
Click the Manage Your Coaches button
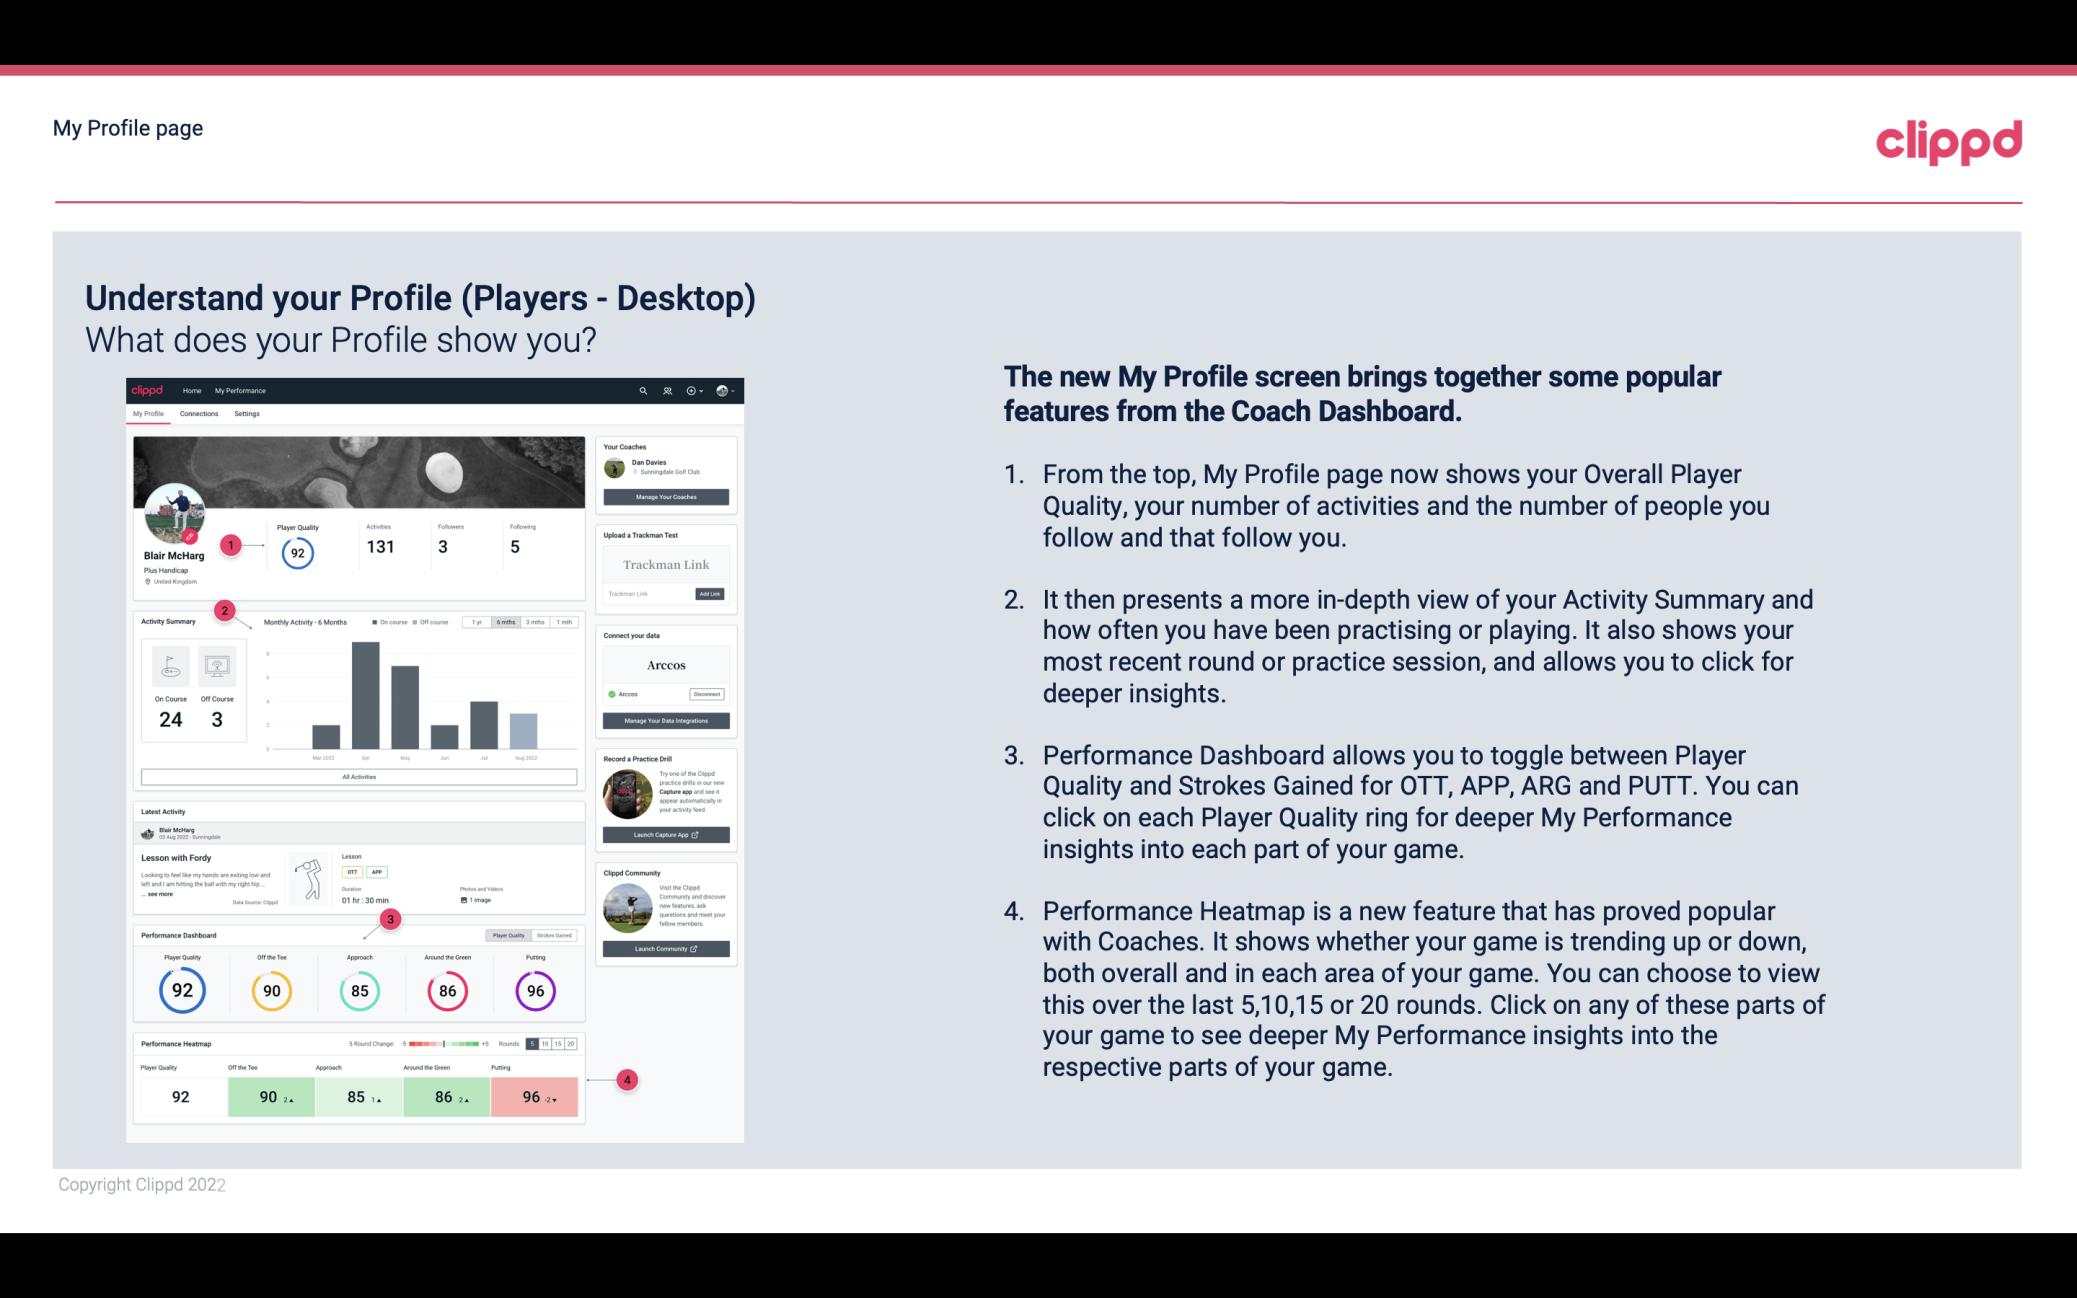667,496
